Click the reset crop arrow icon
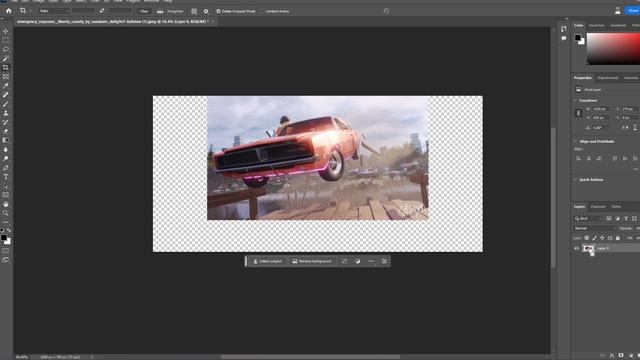640x360 pixels. click(386, 11)
